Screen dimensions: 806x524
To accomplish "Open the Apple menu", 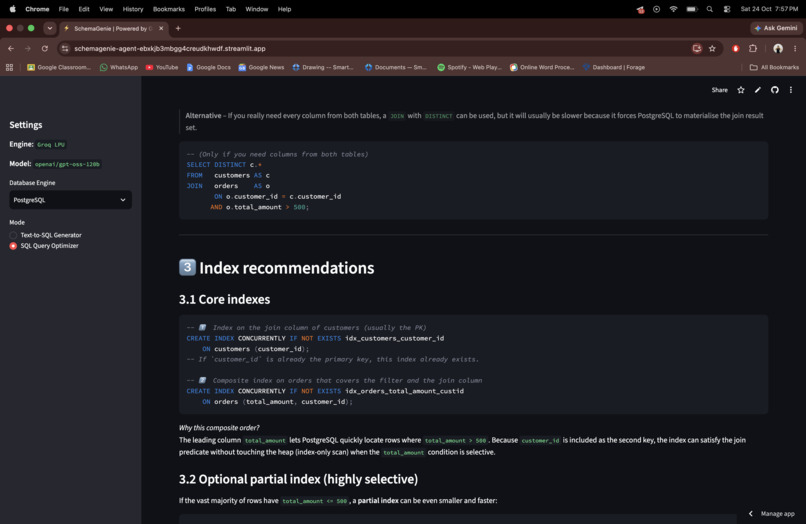I will point(12,9).
